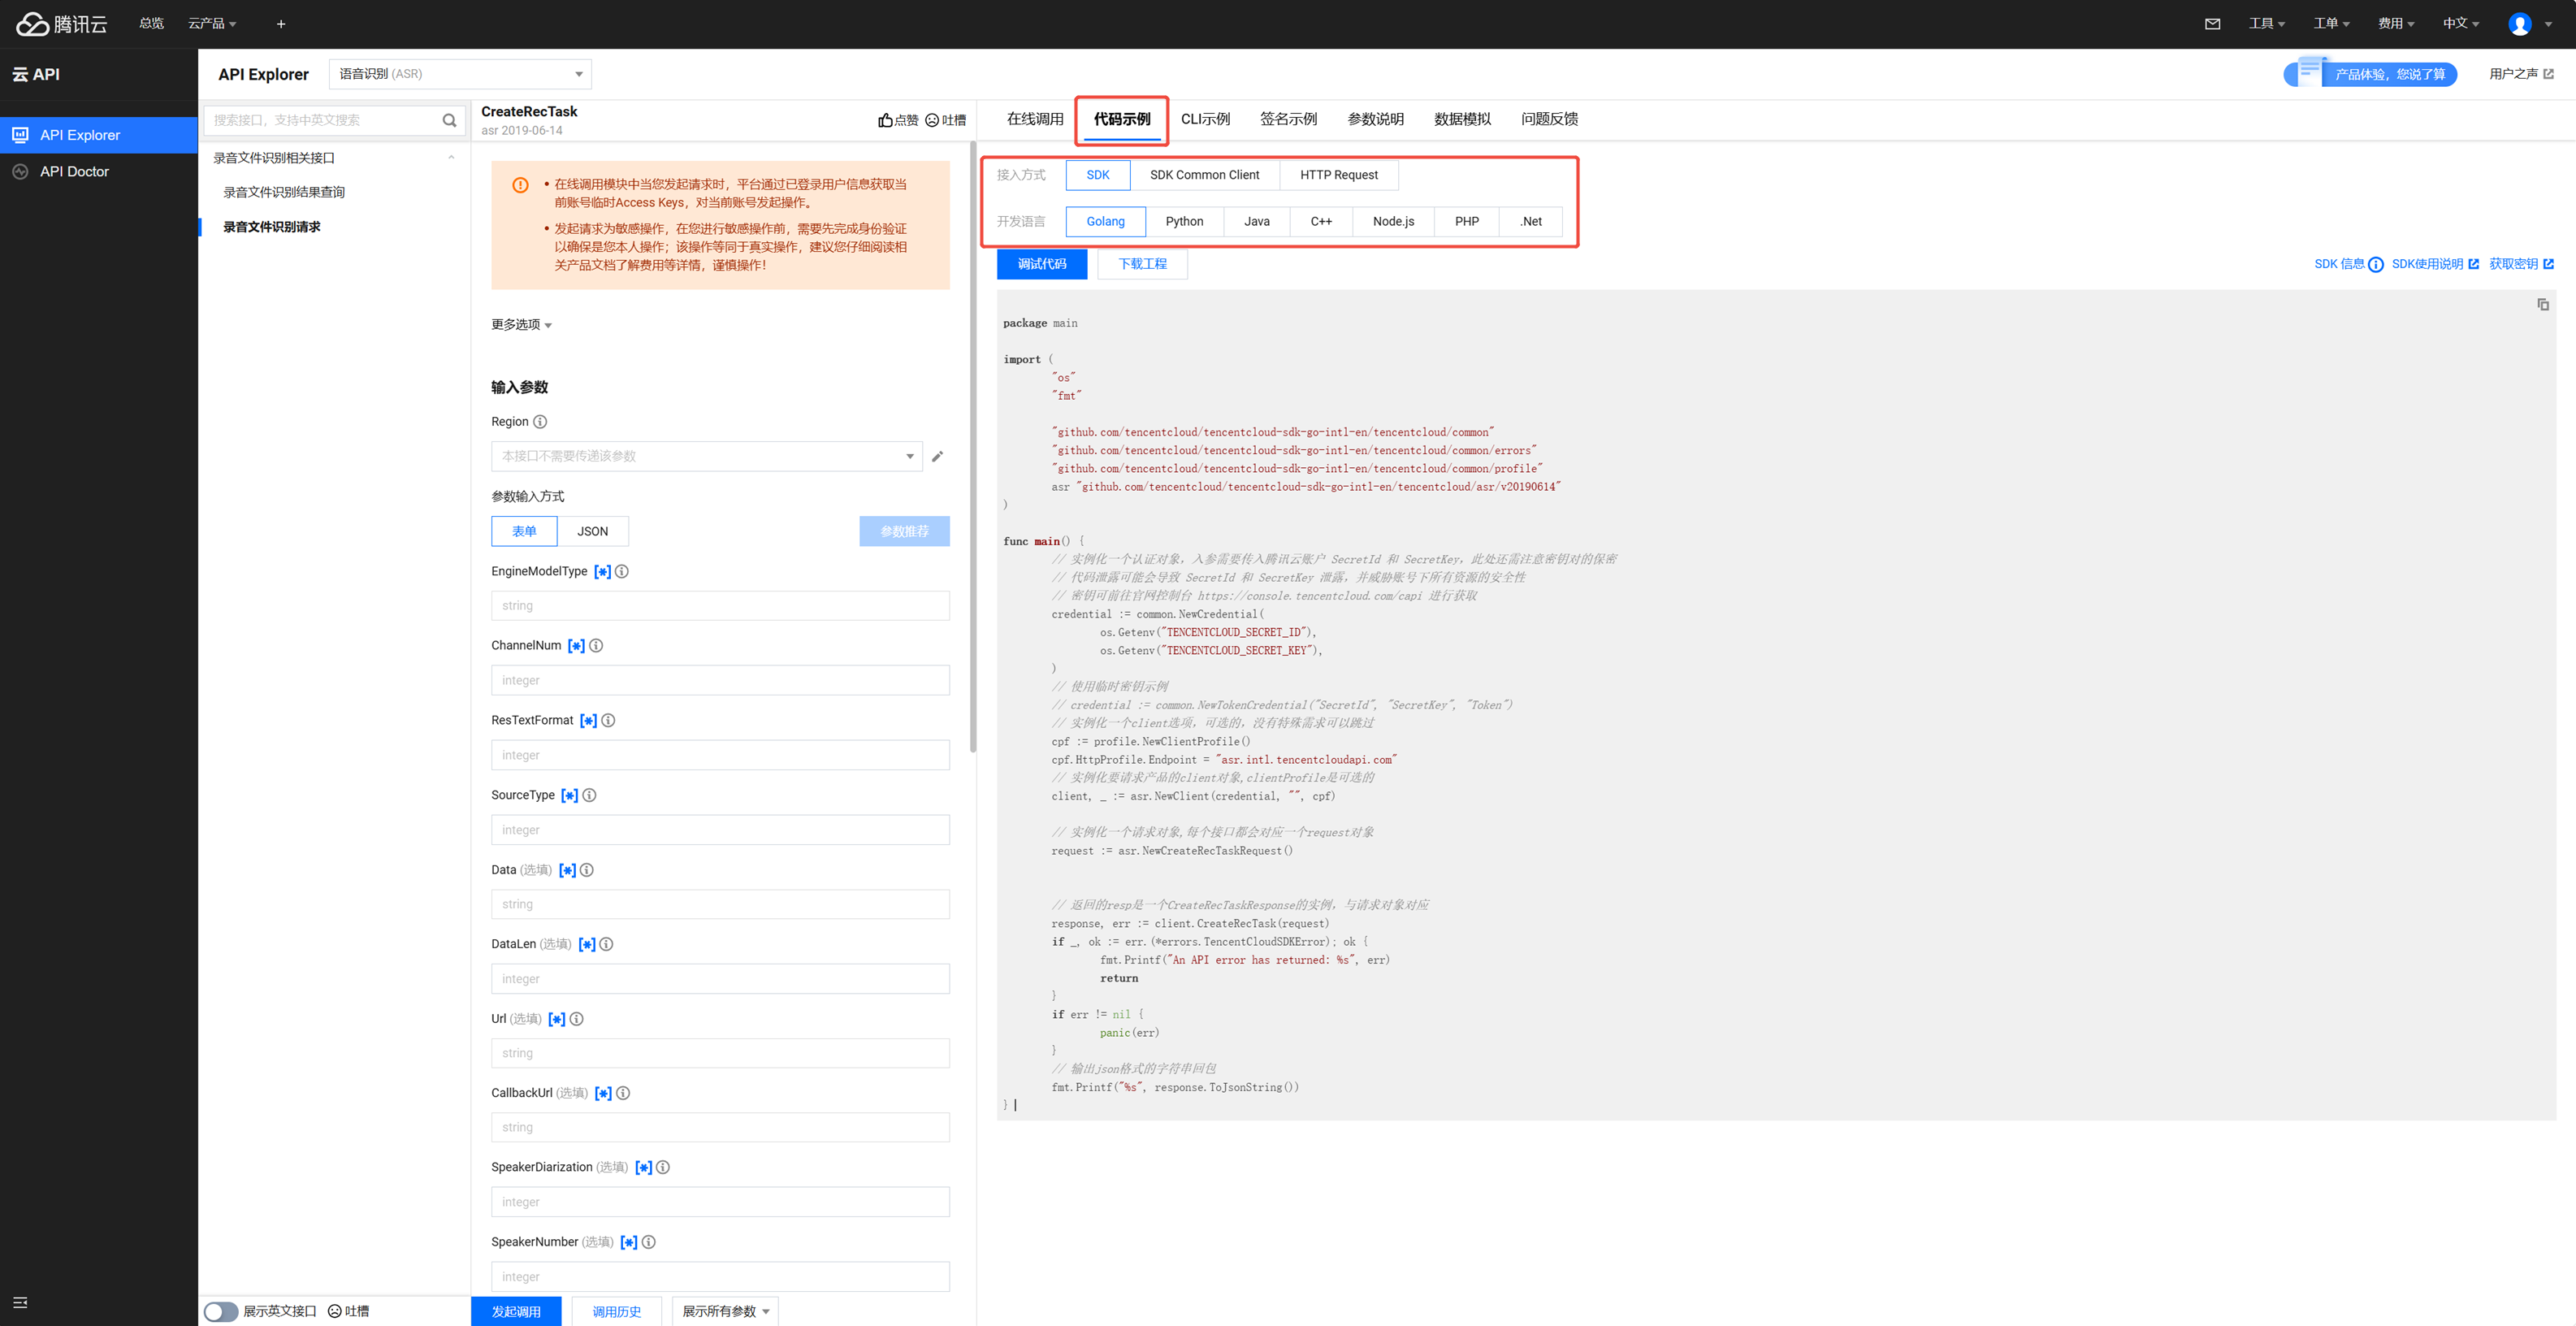Click the search magnifier icon in sidebar
This screenshot has width=2576, height=1326.
(449, 120)
